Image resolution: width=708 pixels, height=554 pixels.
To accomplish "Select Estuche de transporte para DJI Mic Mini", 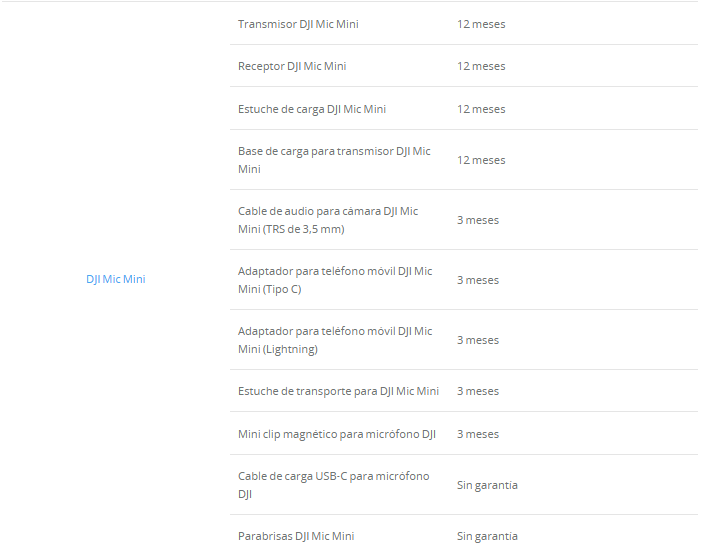I will coord(338,391).
